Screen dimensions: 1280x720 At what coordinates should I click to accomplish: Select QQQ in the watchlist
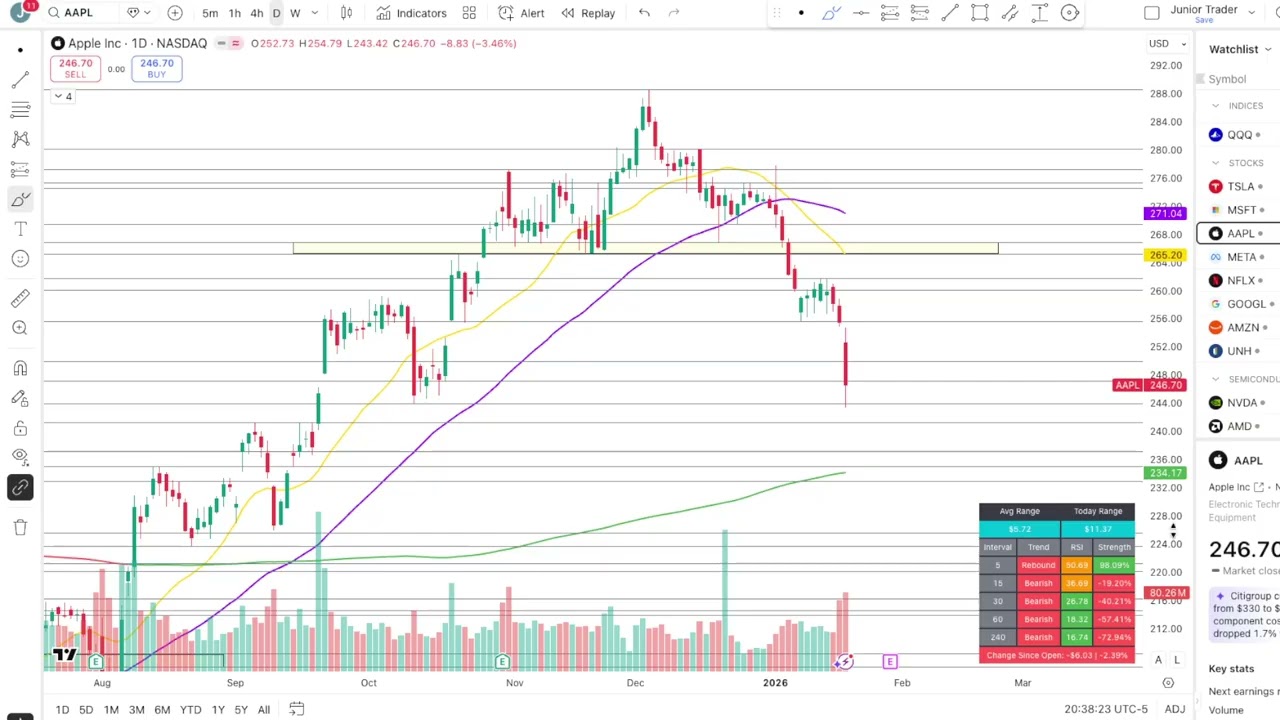point(1238,134)
